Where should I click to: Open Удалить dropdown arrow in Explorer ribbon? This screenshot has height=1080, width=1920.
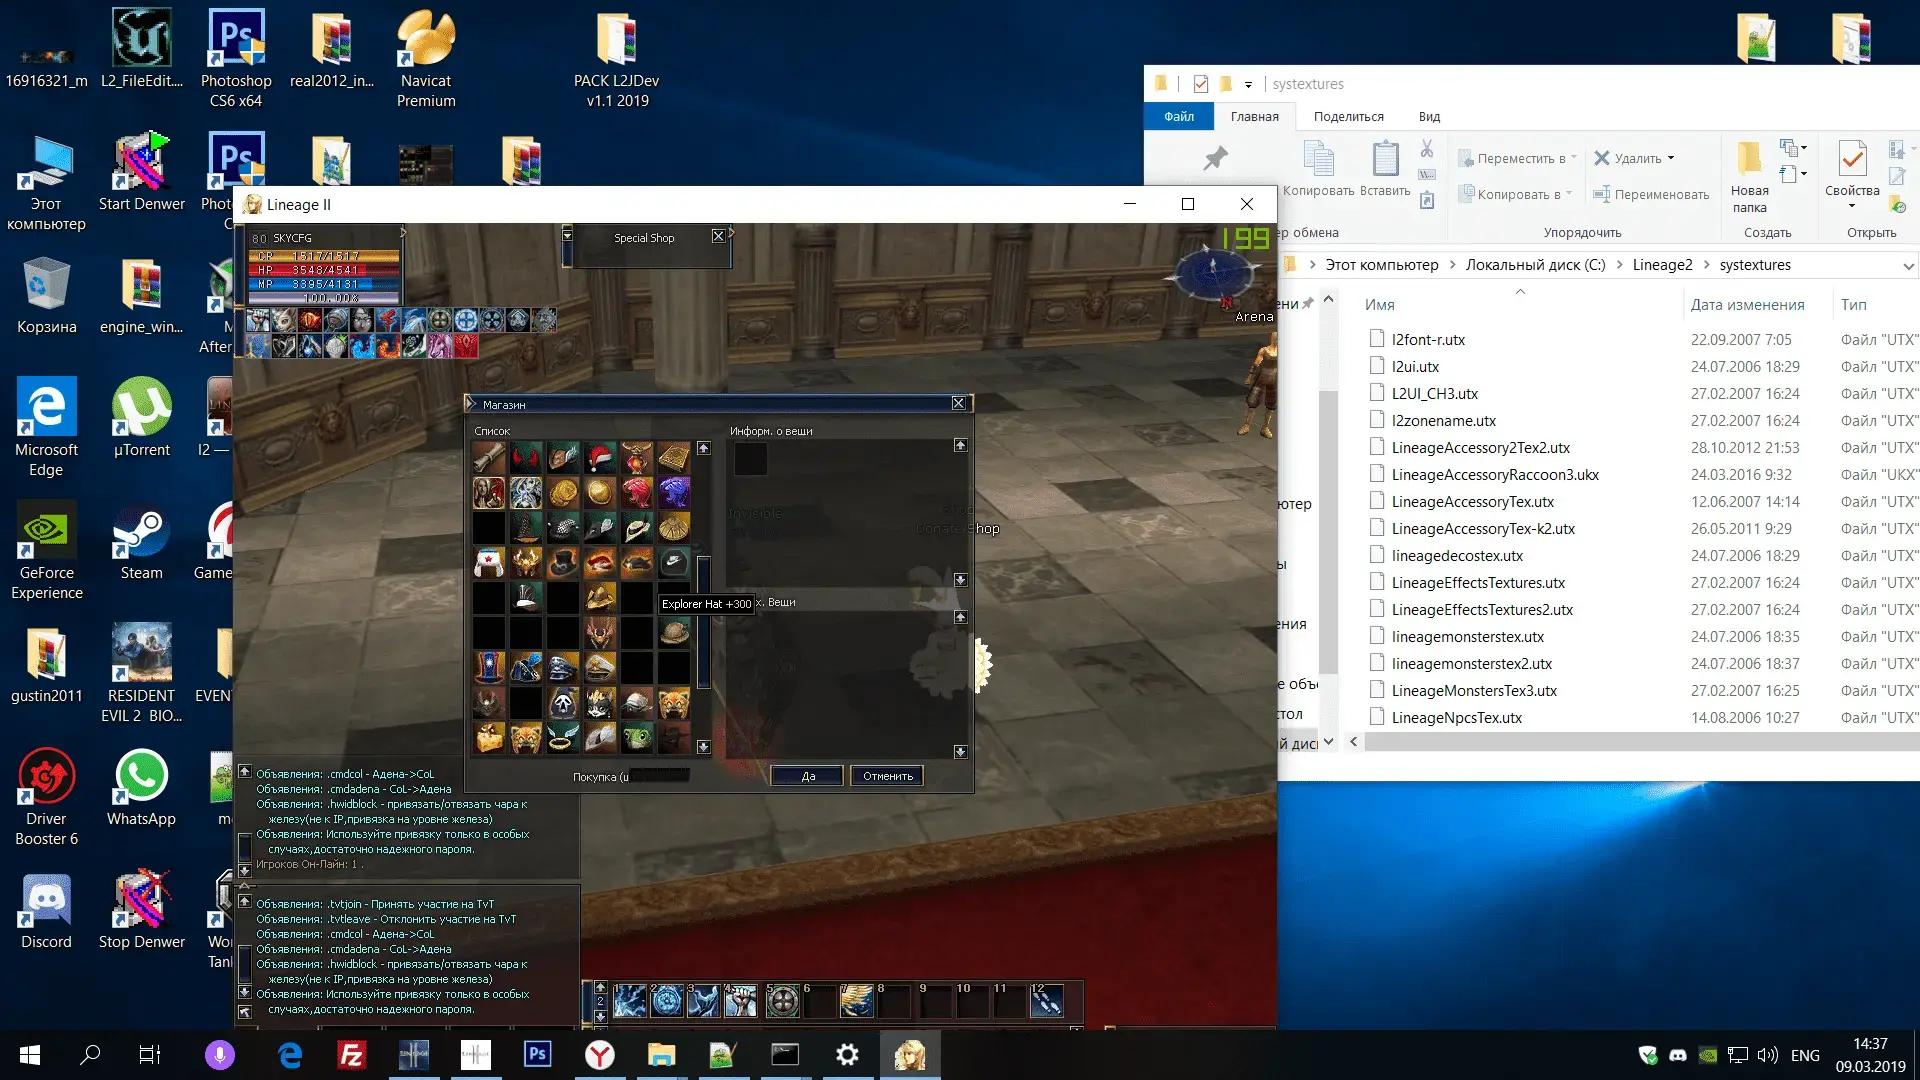(x=1671, y=158)
